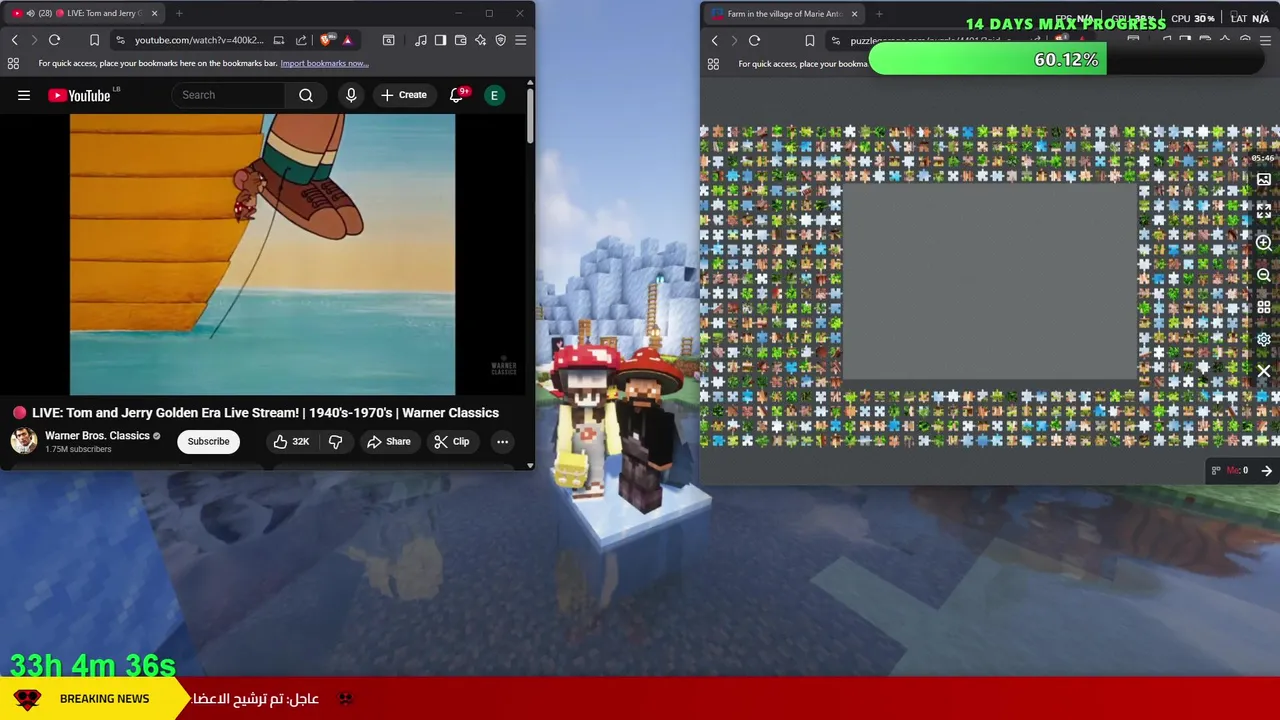Image resolution: width=1280 pixels, height=720 pixels.
Task: Open the music note playlist icon
Action: tap(421, 40)
